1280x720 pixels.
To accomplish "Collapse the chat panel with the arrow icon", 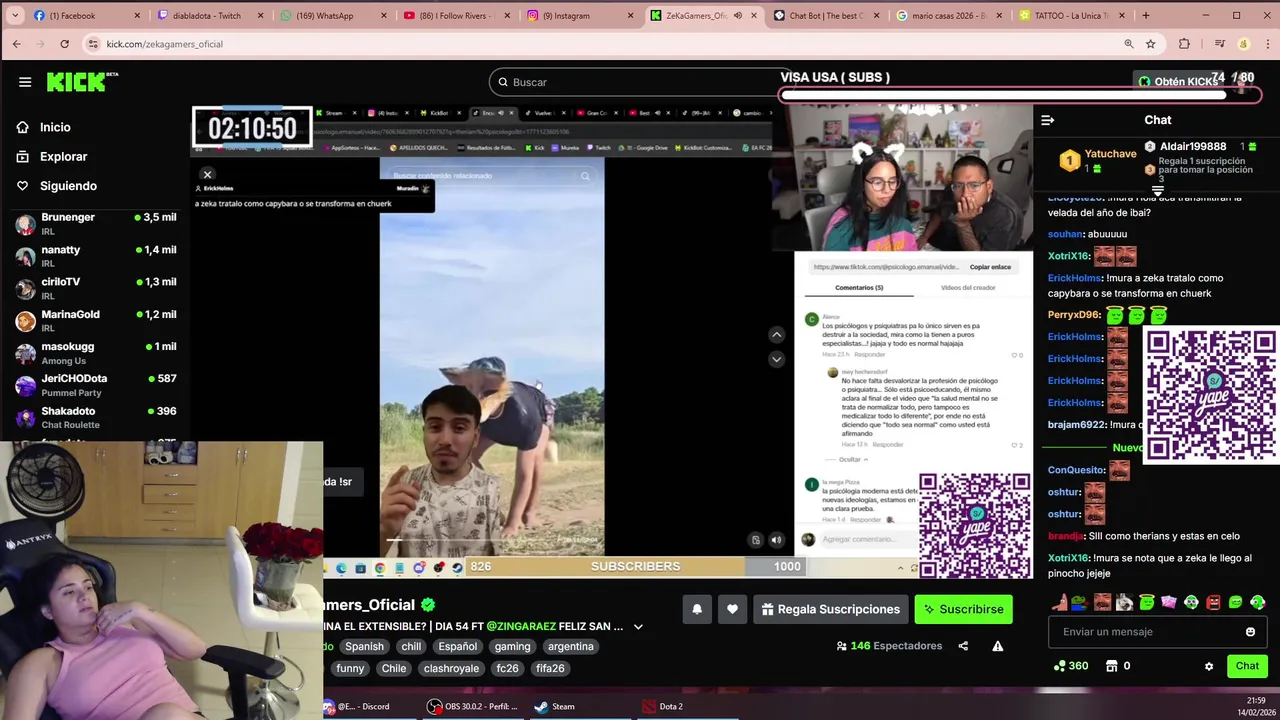I will 1048,120.
